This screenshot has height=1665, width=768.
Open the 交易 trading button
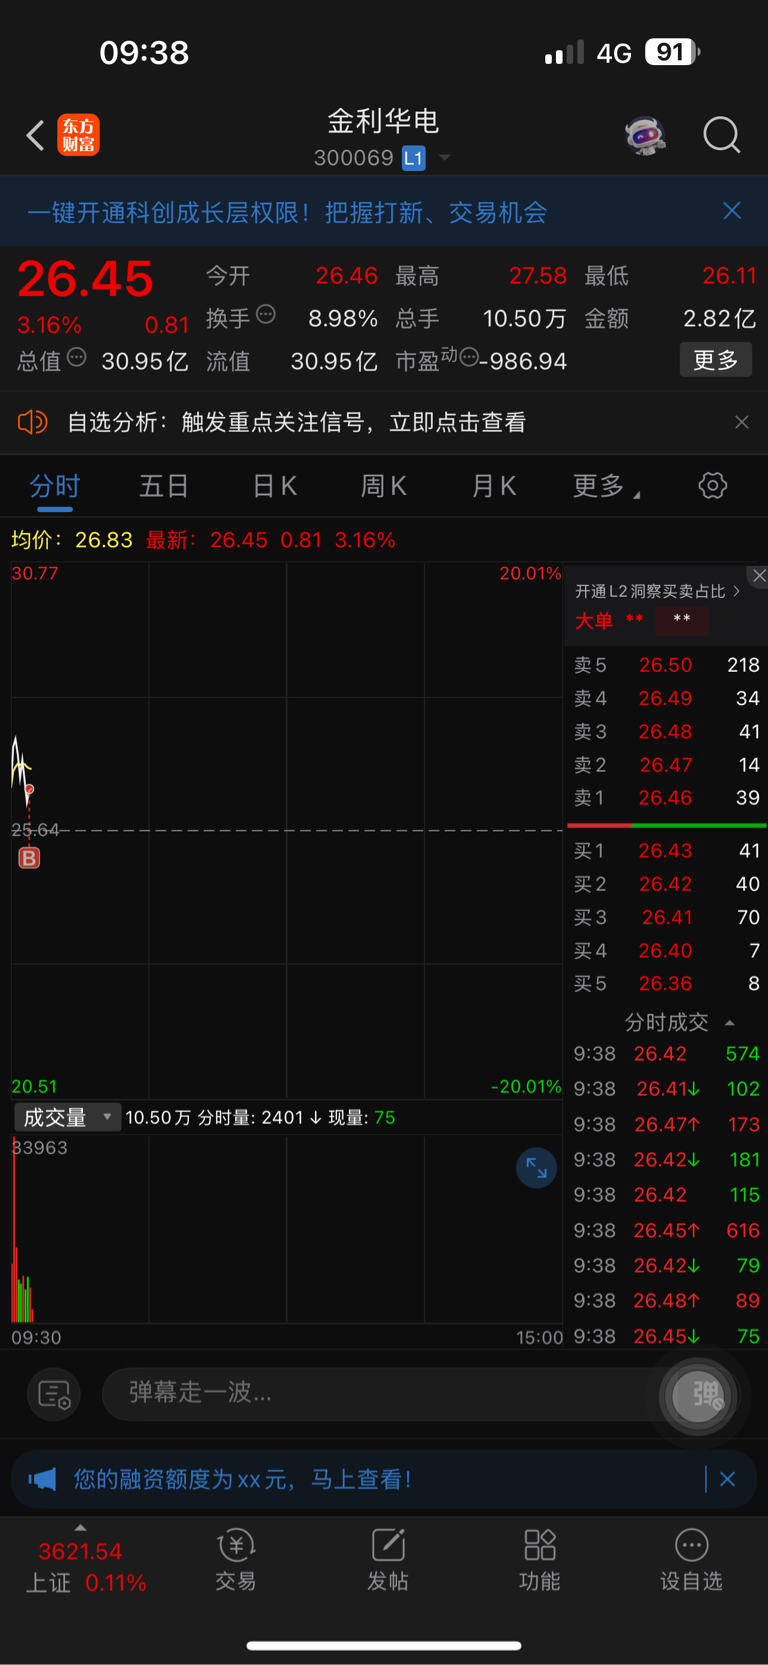click(x=236, y=1560)
